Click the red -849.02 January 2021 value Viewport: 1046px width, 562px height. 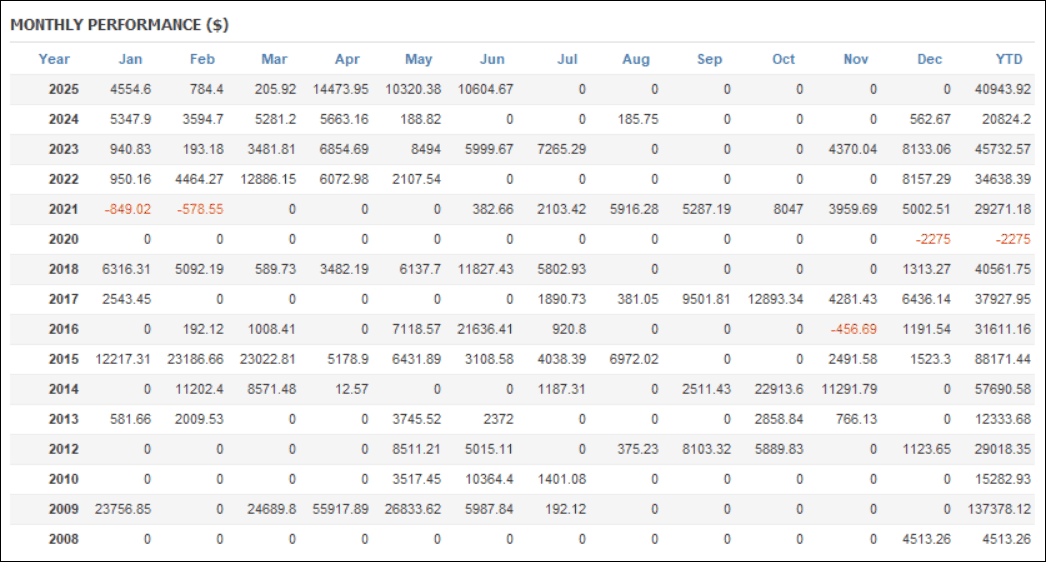(127, 209)
